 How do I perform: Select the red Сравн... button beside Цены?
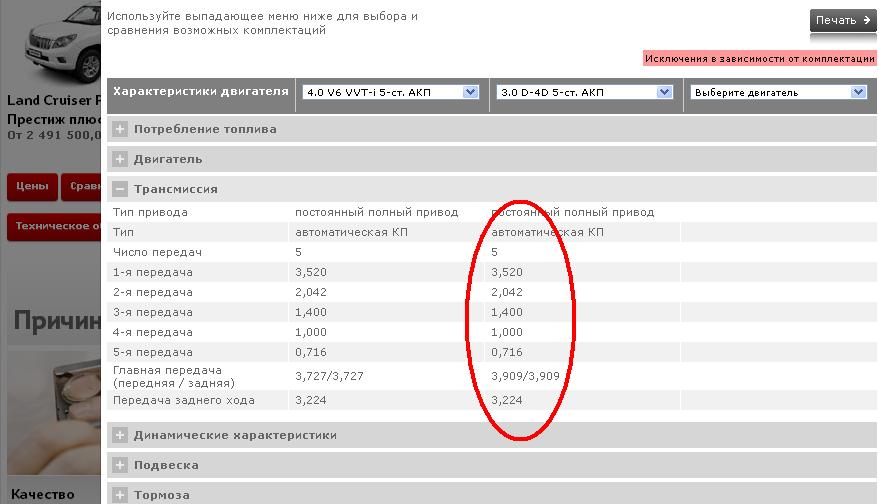point(82,187)
